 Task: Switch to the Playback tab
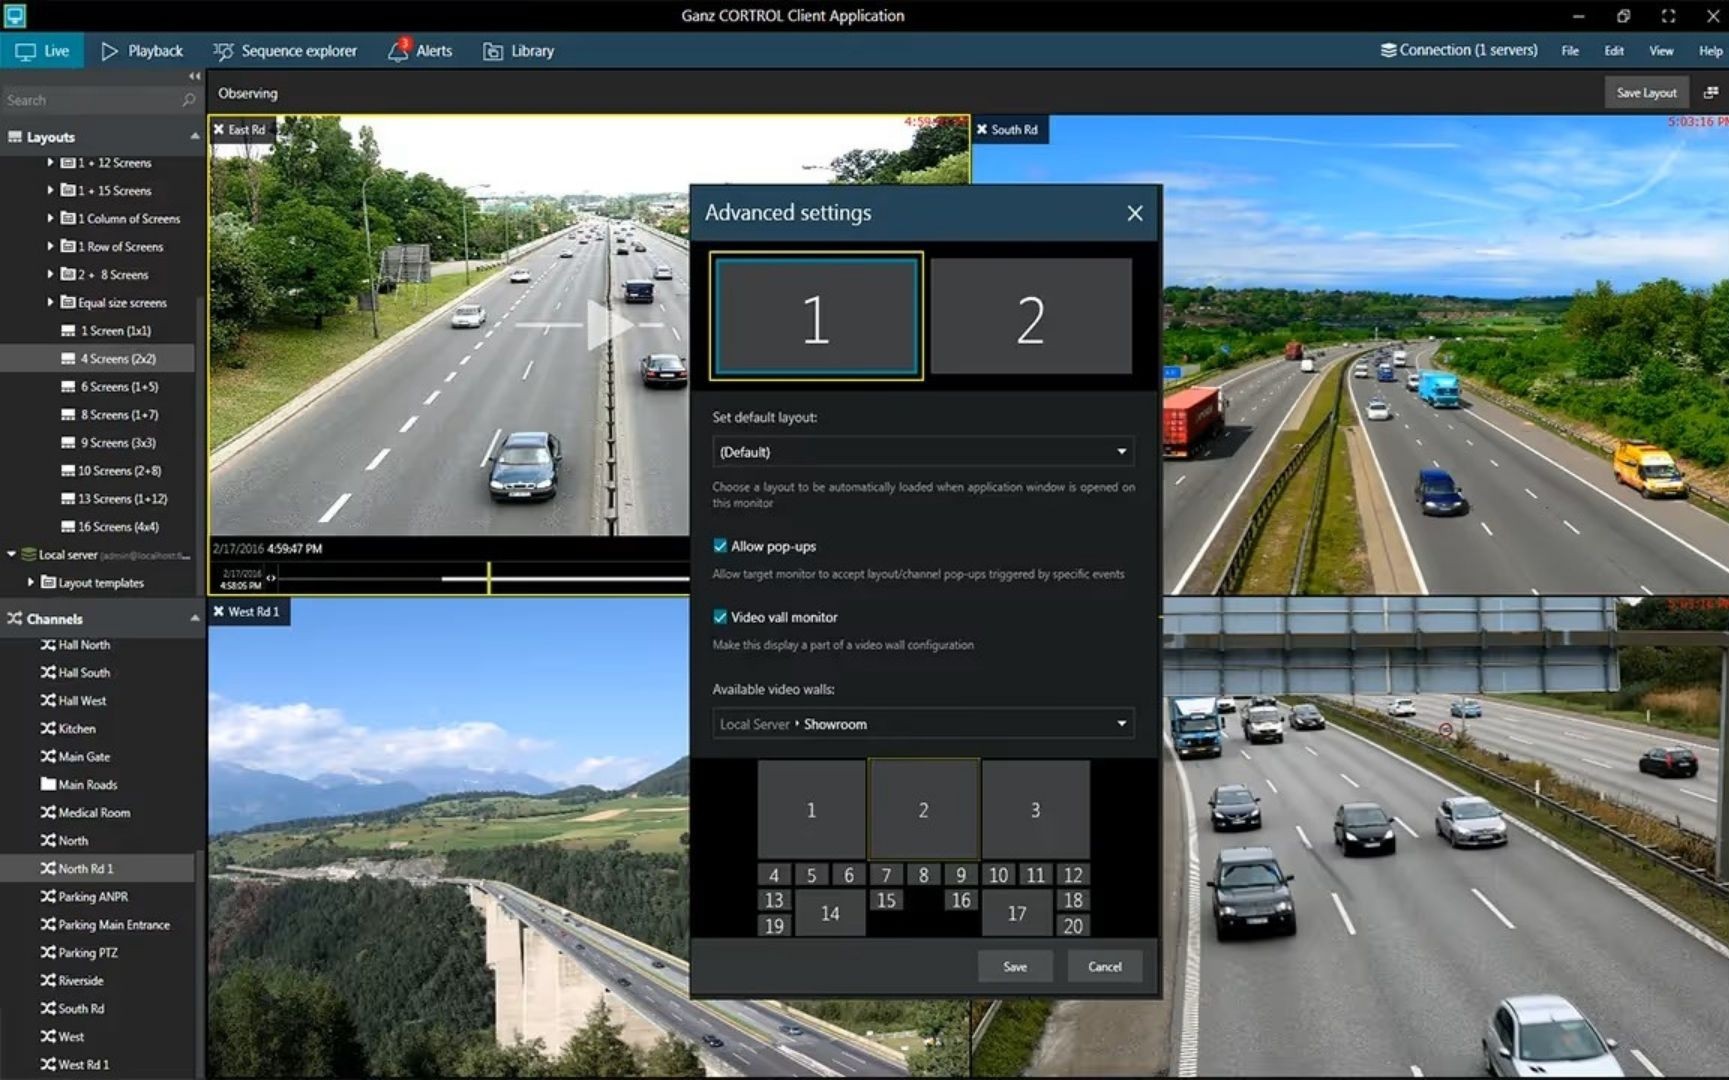tap(142, 51)
